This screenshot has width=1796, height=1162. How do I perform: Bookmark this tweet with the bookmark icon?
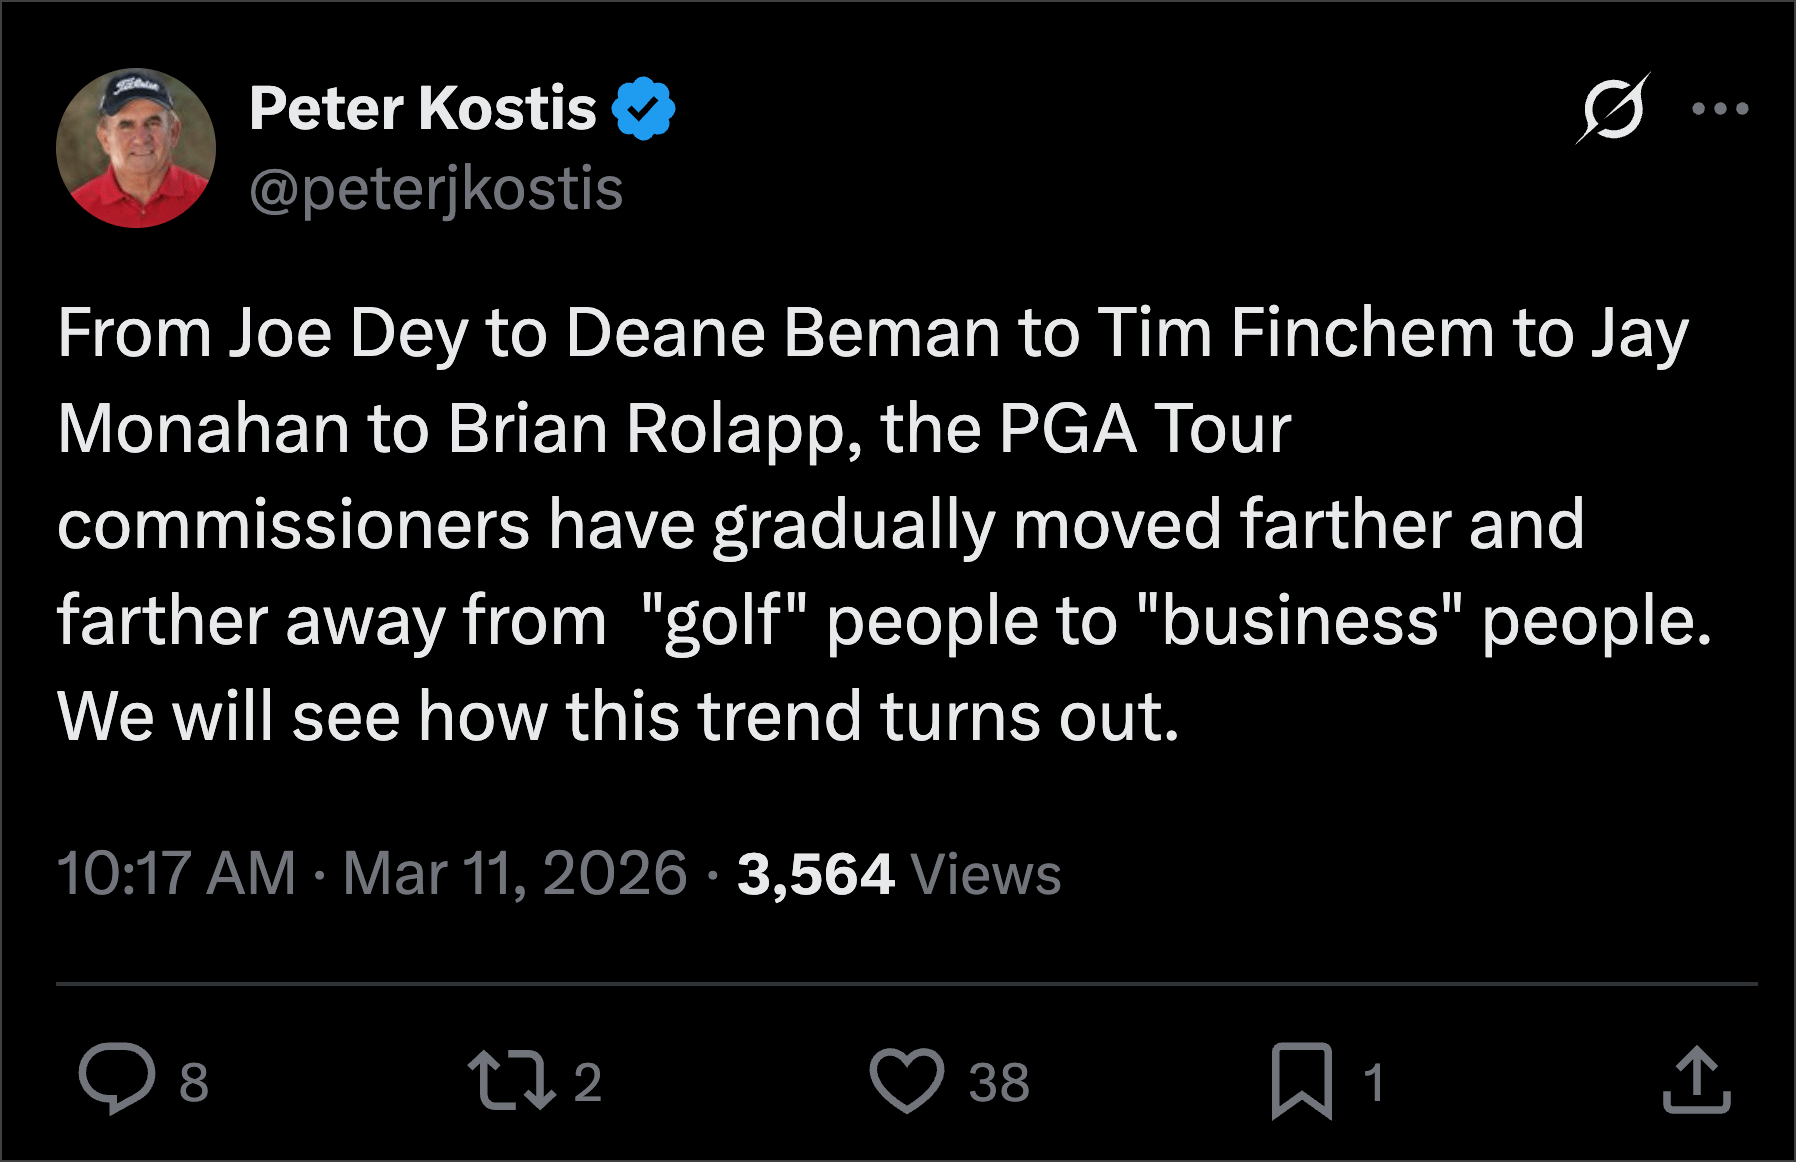click(x=1301, y=1080)
